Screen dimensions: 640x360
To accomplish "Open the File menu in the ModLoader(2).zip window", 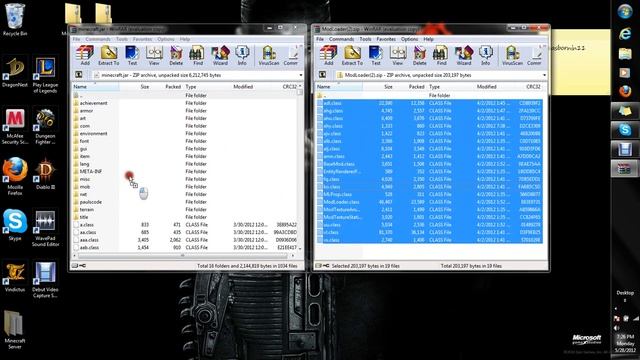I will coord(320,39).
